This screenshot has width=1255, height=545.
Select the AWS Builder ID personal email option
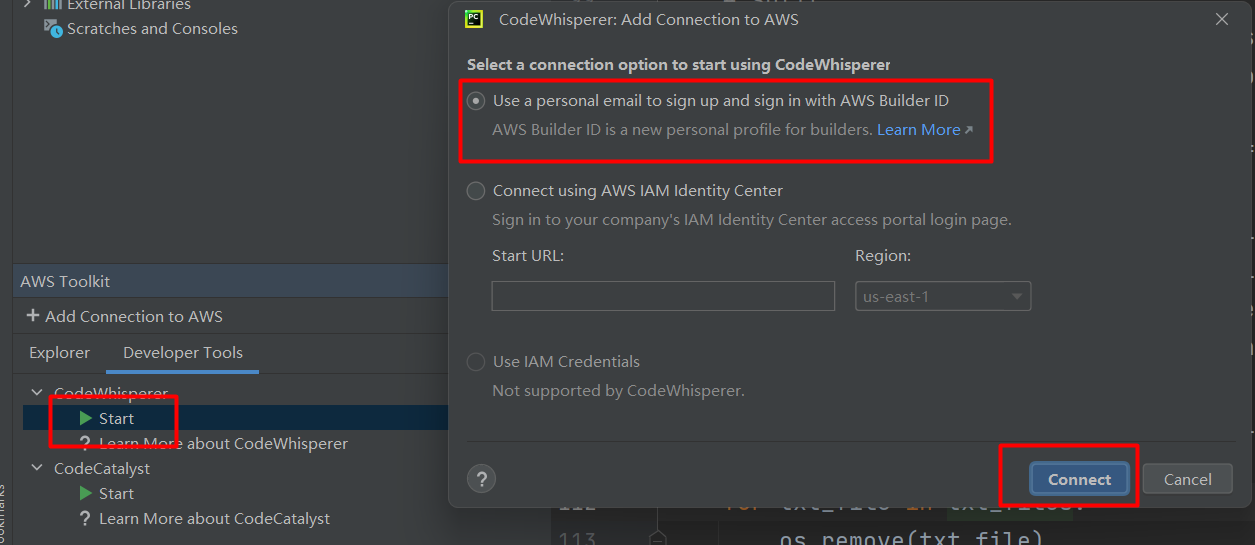(476, 101)
